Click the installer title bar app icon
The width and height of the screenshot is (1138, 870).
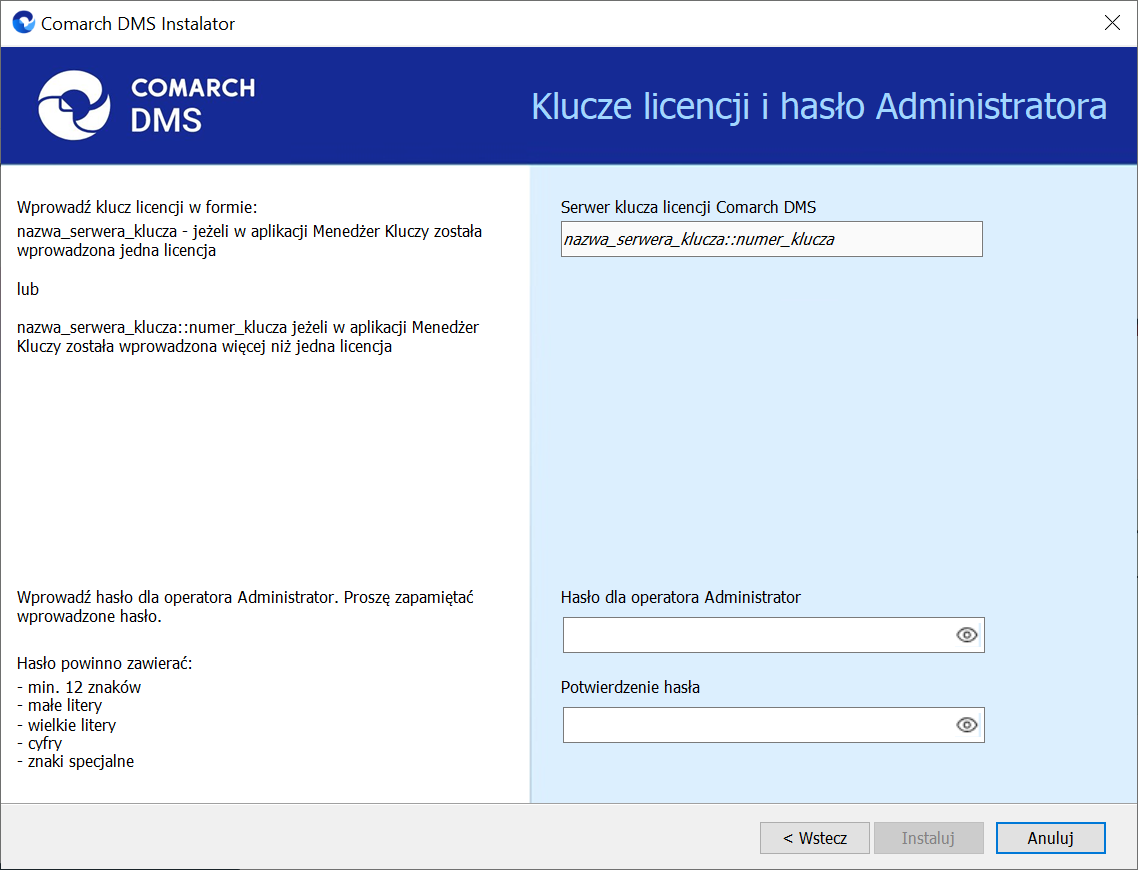tap(23, 22)
